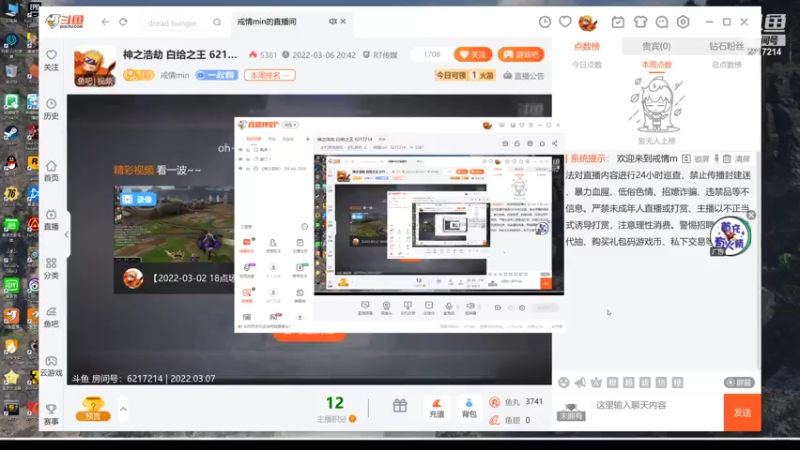Open 云游戏 in the left sidebar
This screenshot has width=800, height=450.
[x=51, y=366]
